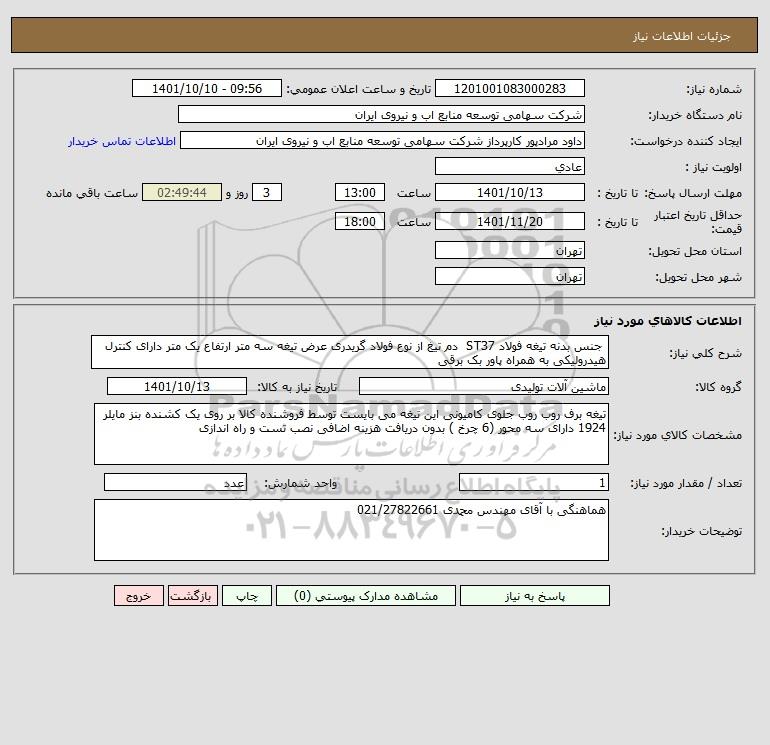This screenshot has width=770, height=745.
Task: Open 'مشاهده مدارک پیوستی (0)' attachments button
Action: 365,596
